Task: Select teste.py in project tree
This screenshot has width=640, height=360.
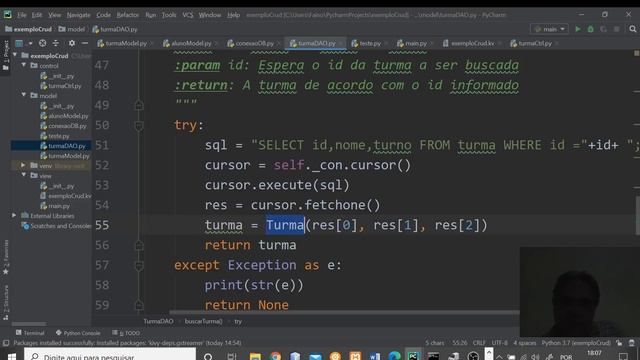Action: click(x=59, y=136)
